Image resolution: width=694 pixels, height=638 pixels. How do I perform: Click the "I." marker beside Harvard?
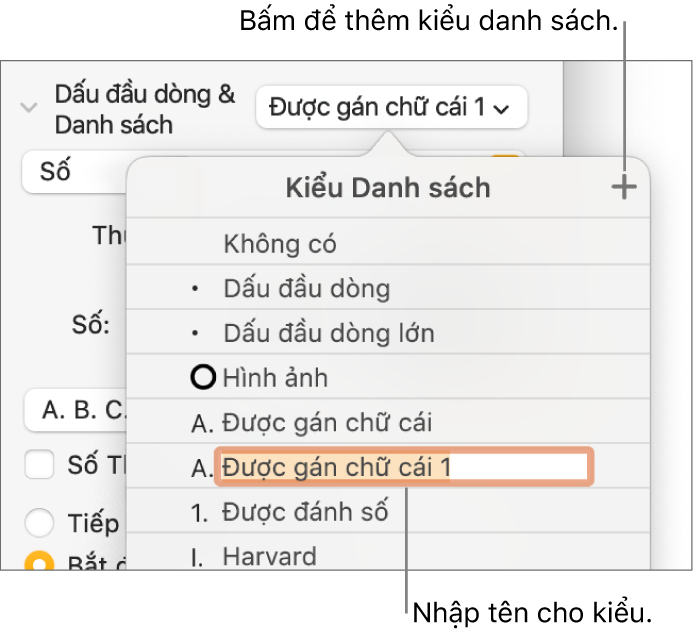tap(199, 556)
